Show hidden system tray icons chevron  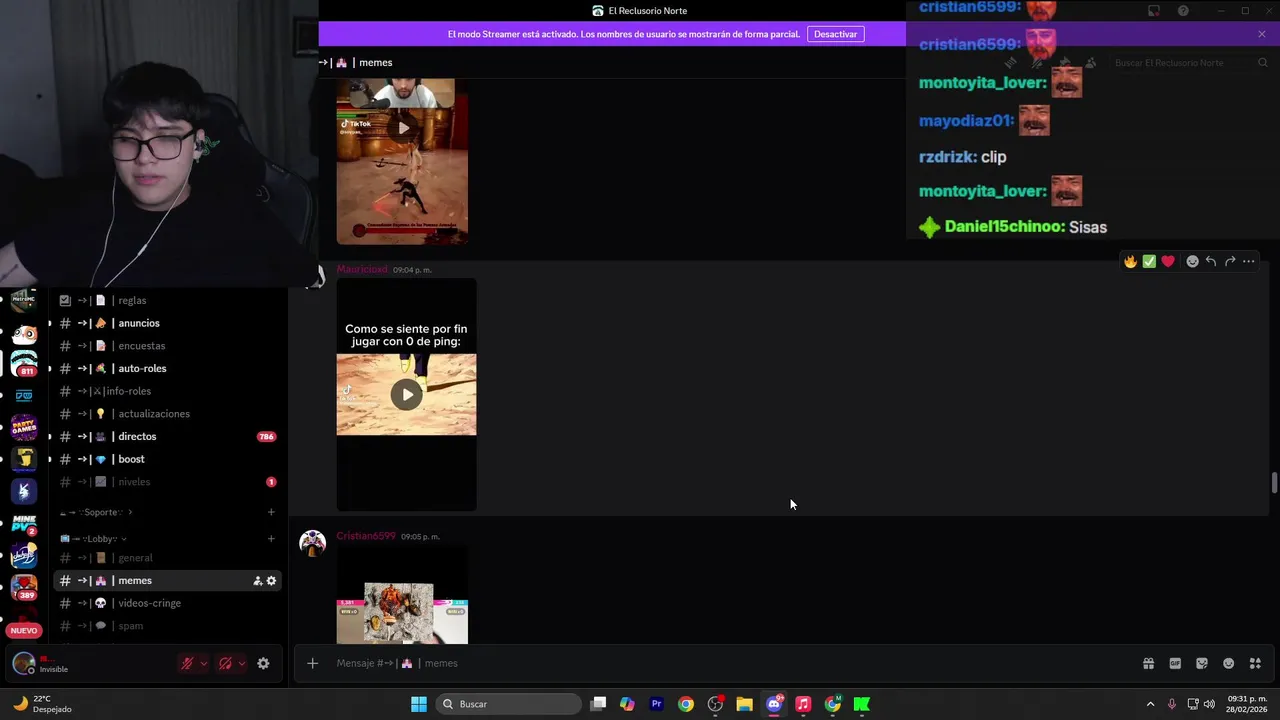pos(1150,704)
